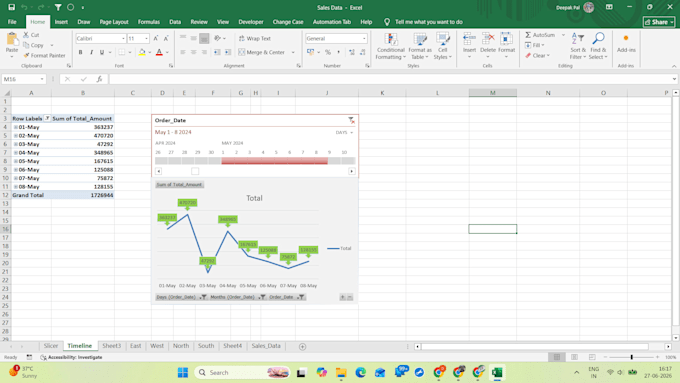680x383 pixels.
Task: Click the selected red timeline span
Action: (275, 161)
